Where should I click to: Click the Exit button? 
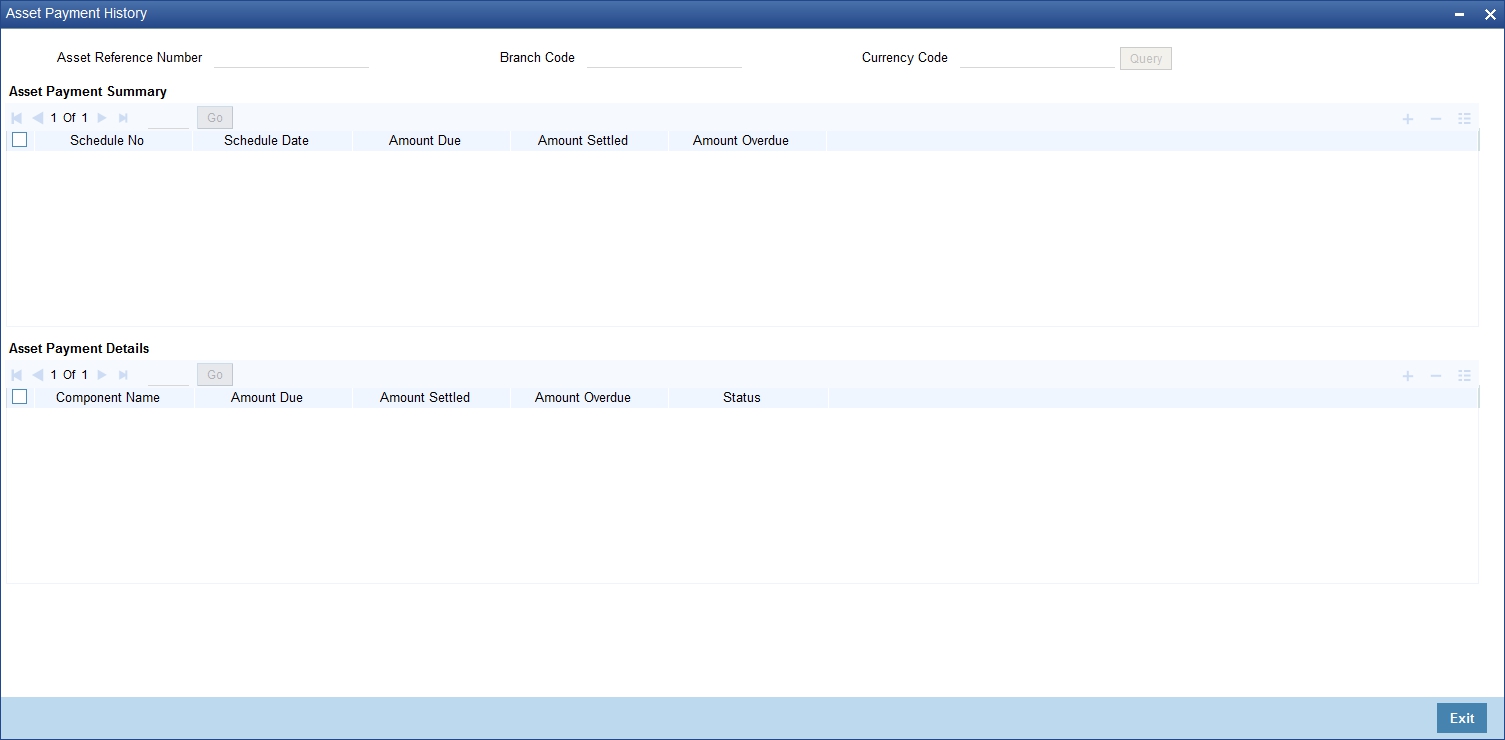click(1462, 718)
